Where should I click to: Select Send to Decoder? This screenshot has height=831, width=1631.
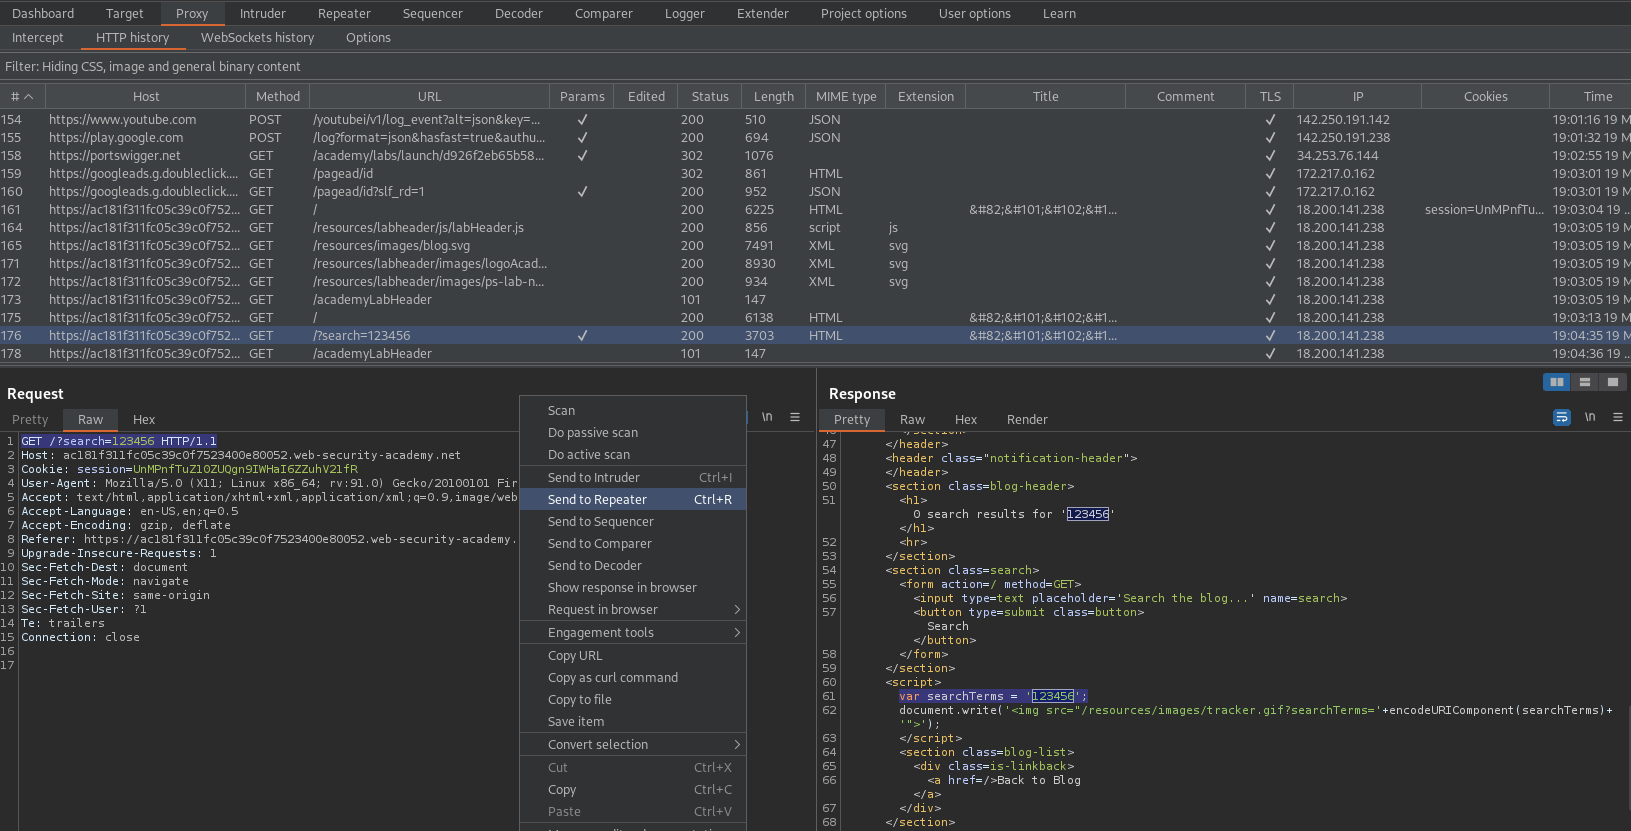(x=633, y=565)
